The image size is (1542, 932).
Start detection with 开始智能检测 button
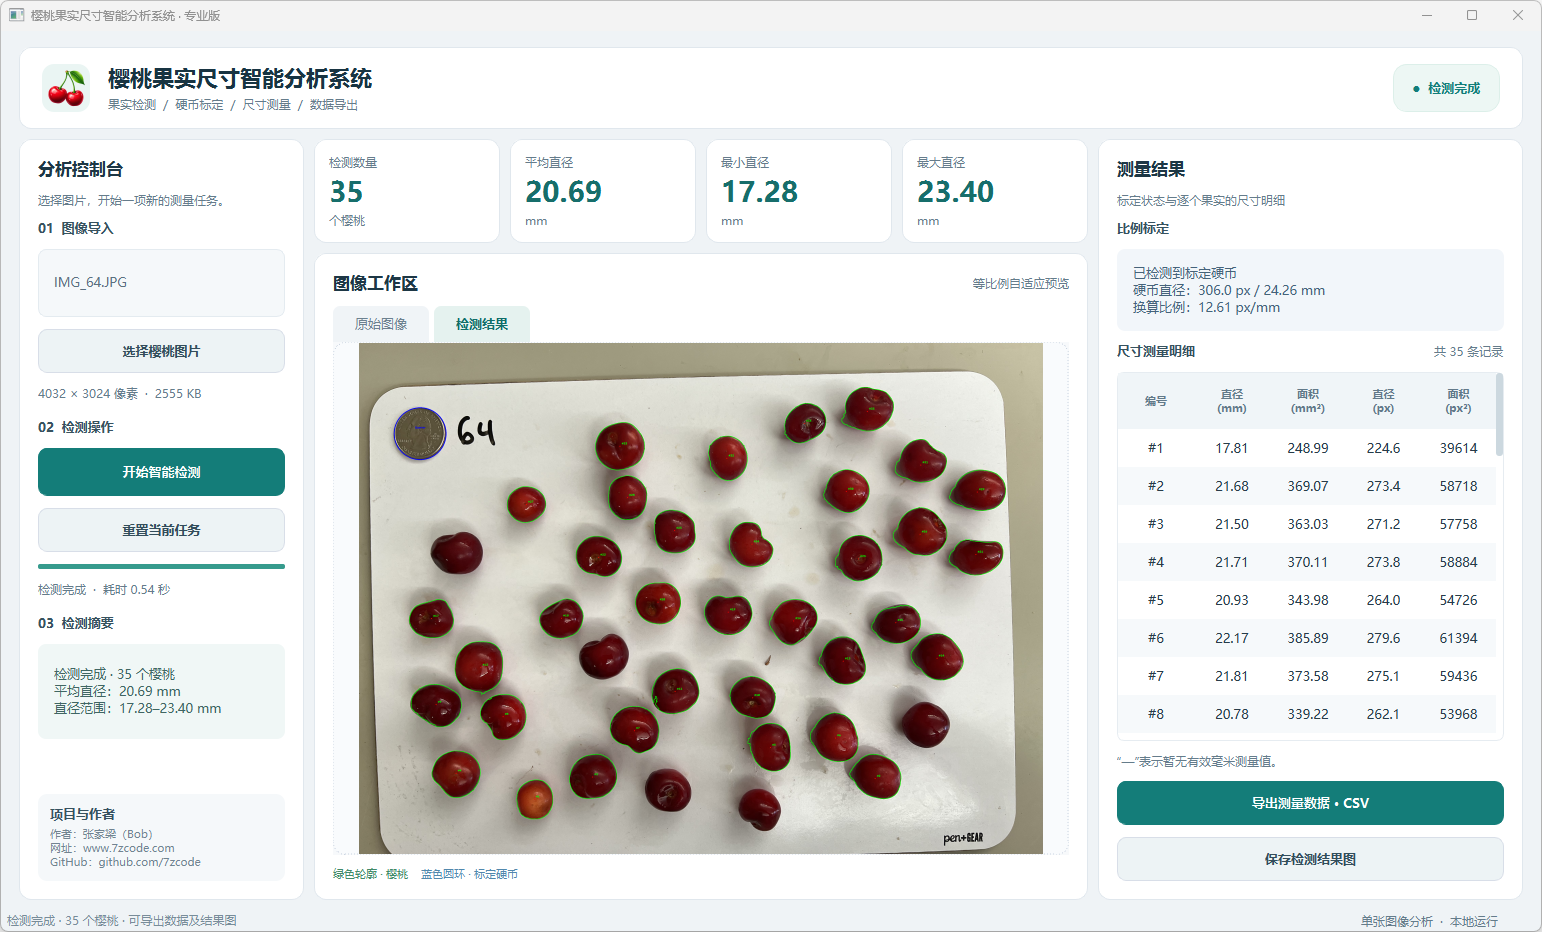pyautogui.click(x=161, y=472)
